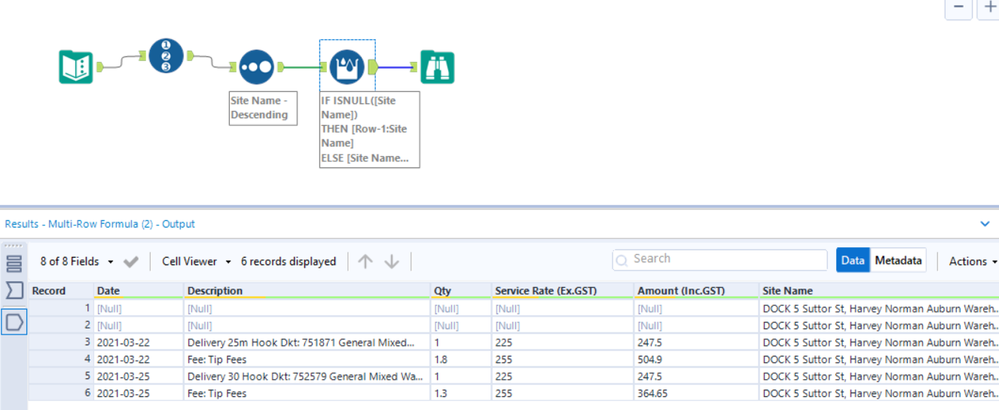Click the Qty column header
This screenshot has width=999, height=410.
461,291
